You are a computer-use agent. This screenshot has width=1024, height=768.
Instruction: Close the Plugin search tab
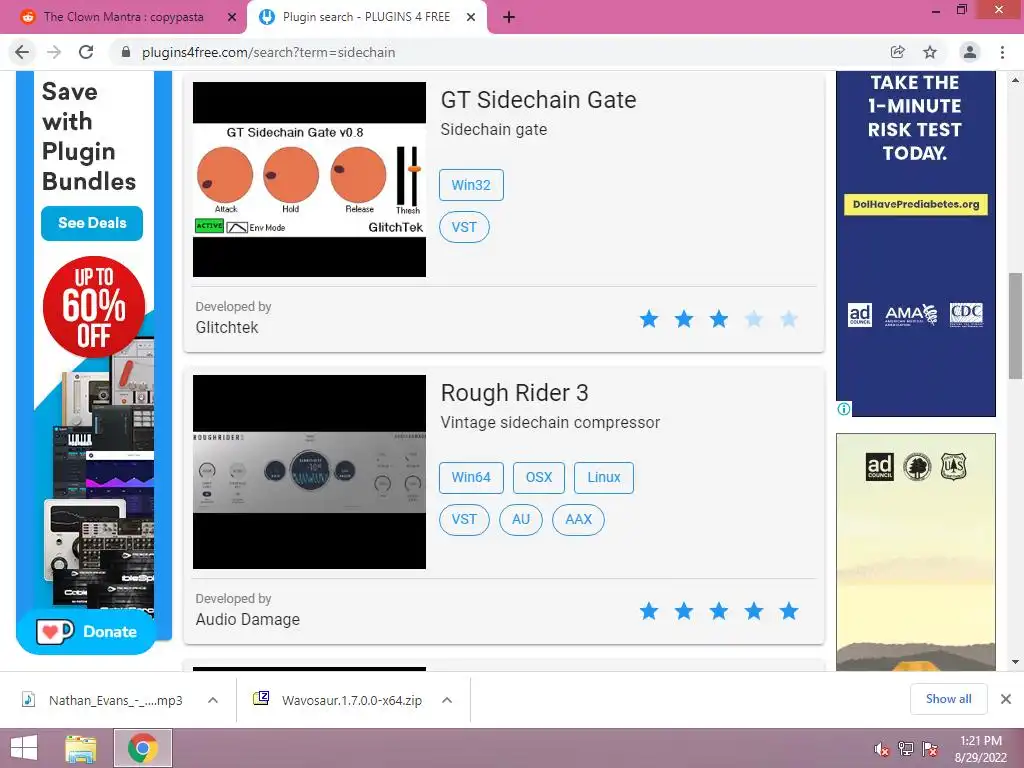(x=471, y=17)
